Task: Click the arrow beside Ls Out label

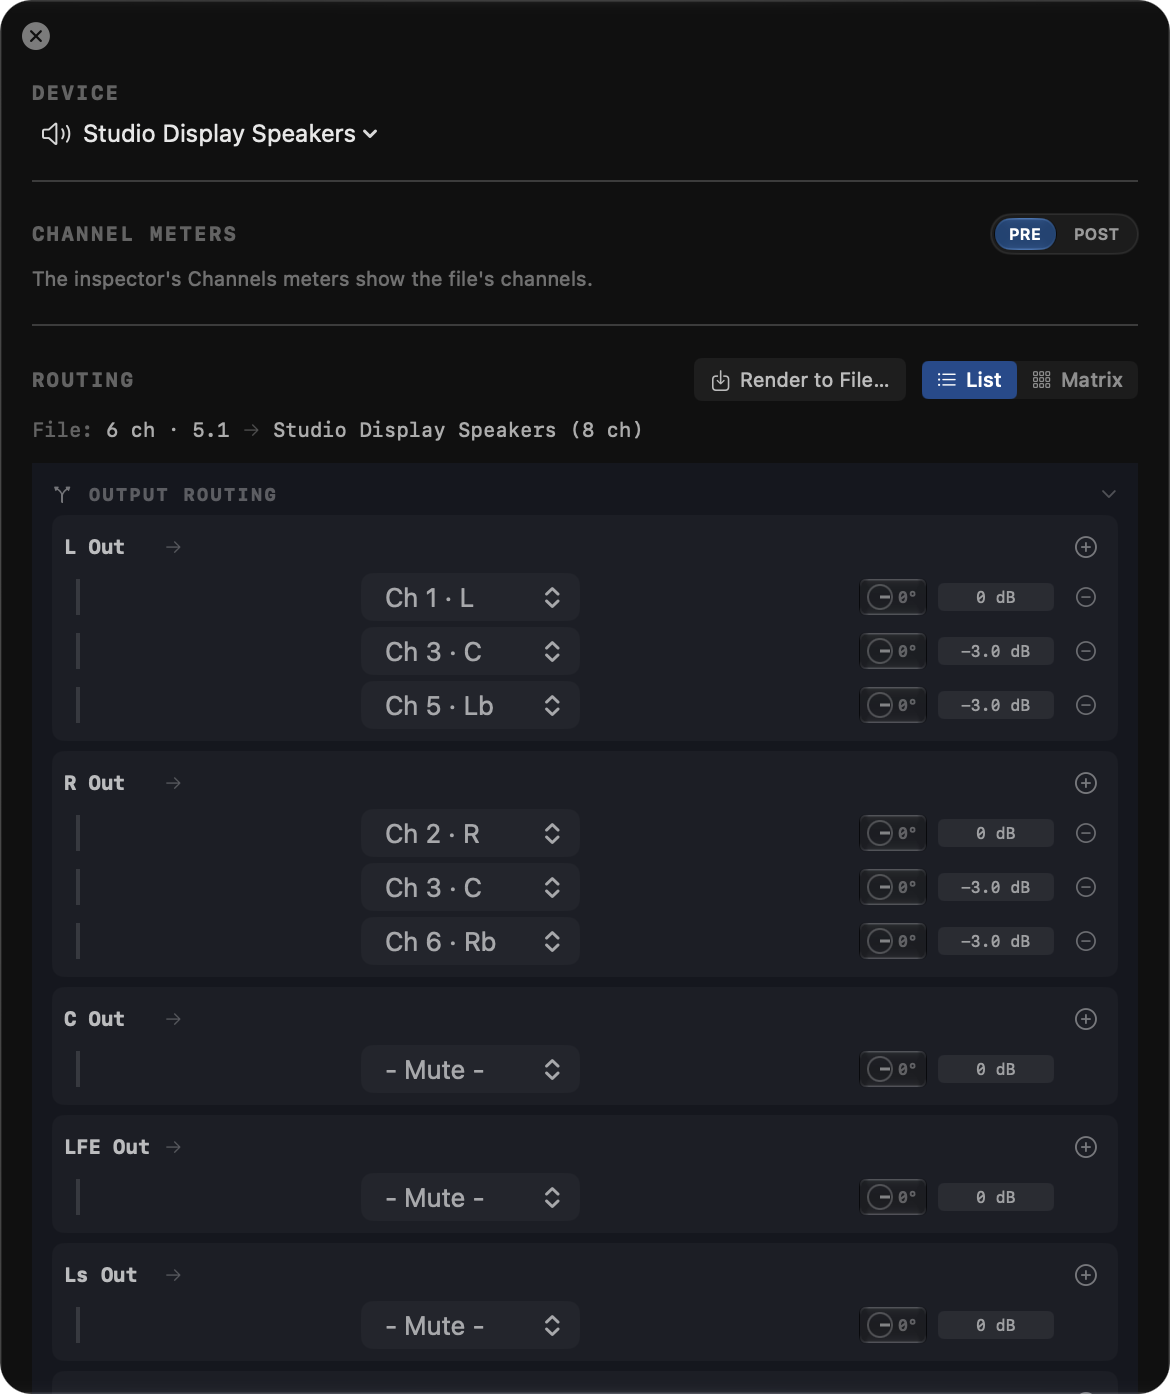Action: (173, 1275)
